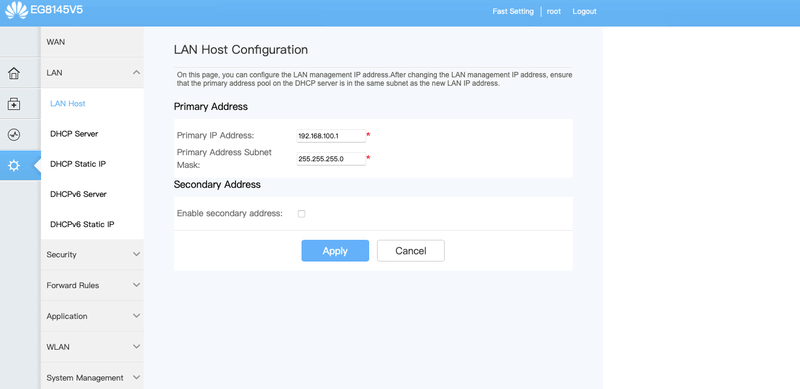Click the EG8145V5 model name
Image resolution: width=800 pixels, height=389 pixels.
tap(57, 10)
